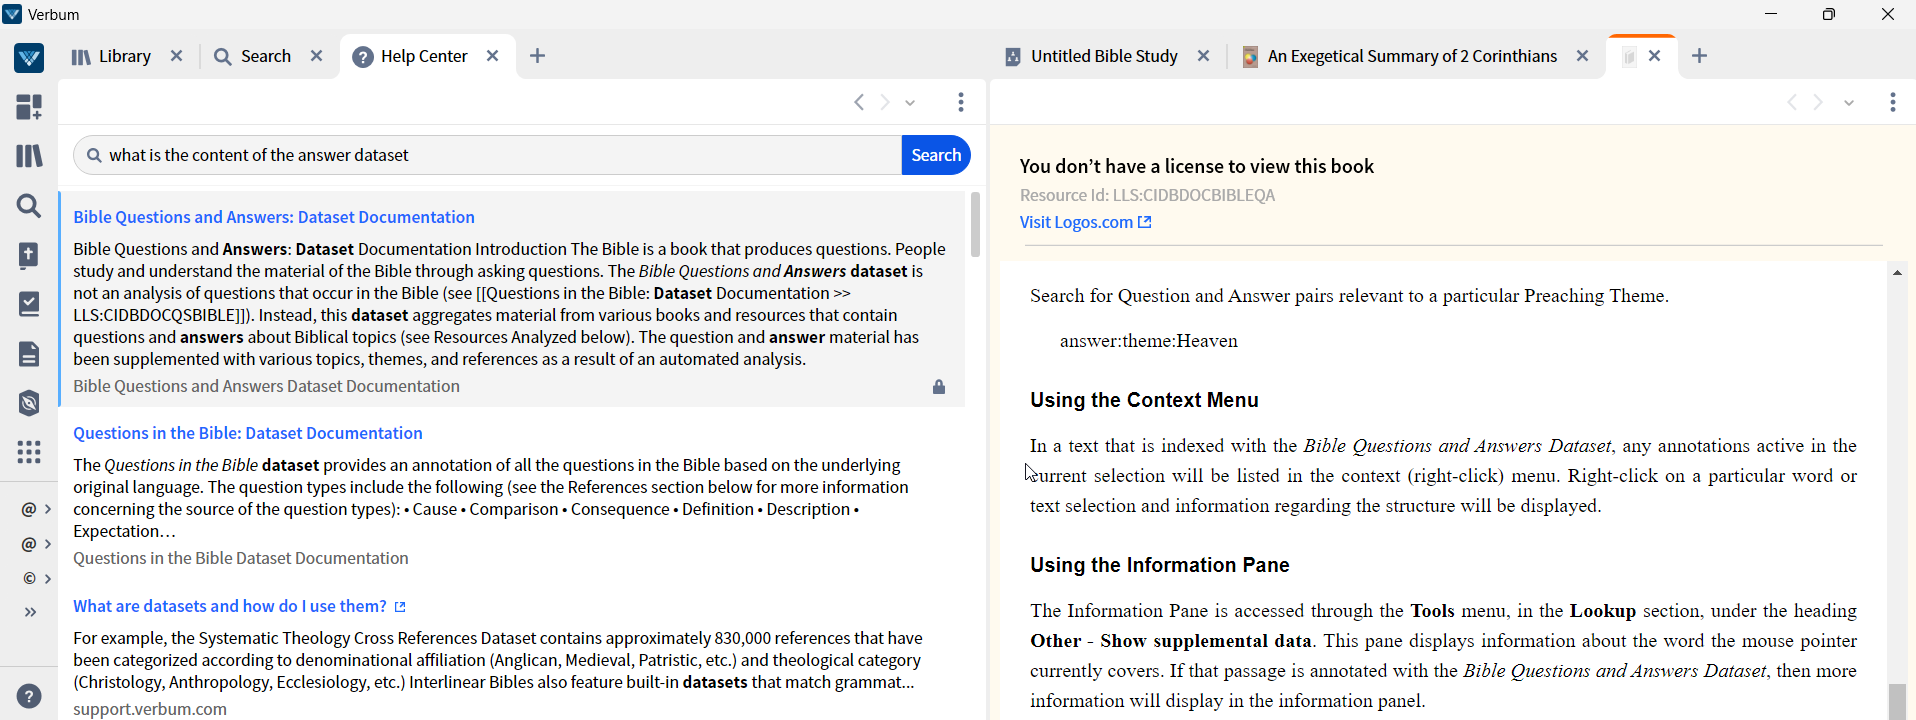Expand sidebar with double chevron
1916x720 pixels.
(x=30, y=612)
